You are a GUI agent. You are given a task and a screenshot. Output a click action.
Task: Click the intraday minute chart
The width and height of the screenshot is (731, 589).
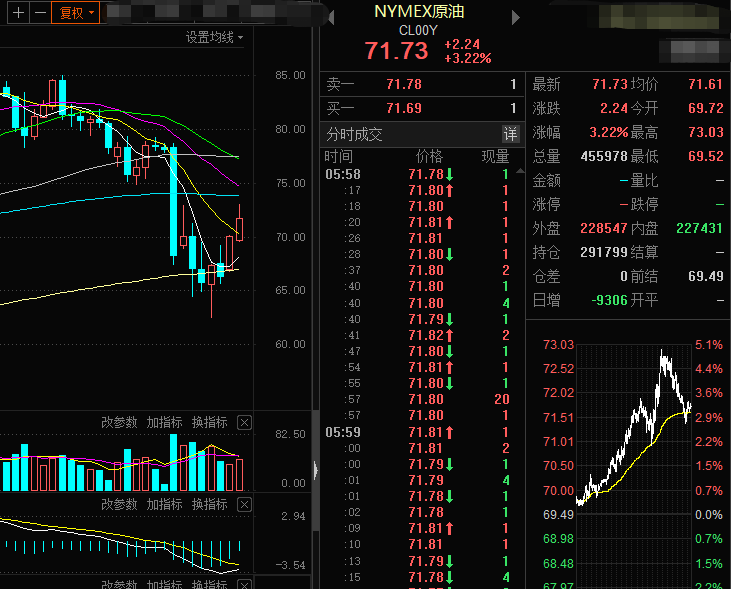tap(634, 464)
